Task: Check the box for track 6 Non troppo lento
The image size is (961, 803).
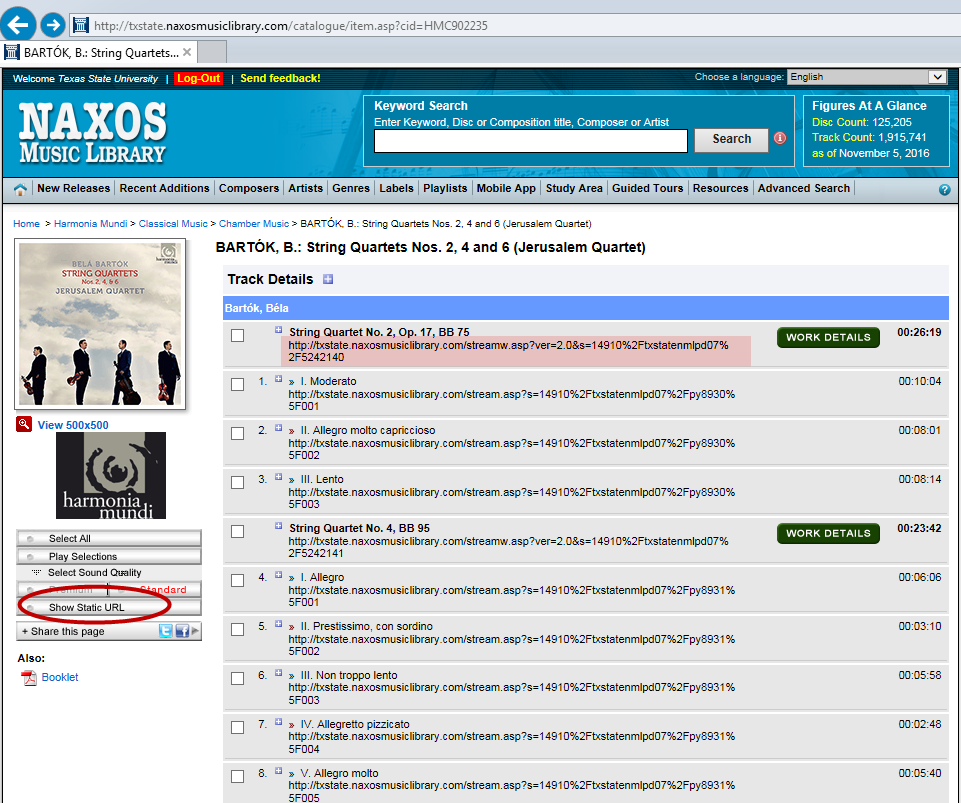Action: tap(237, 679)
